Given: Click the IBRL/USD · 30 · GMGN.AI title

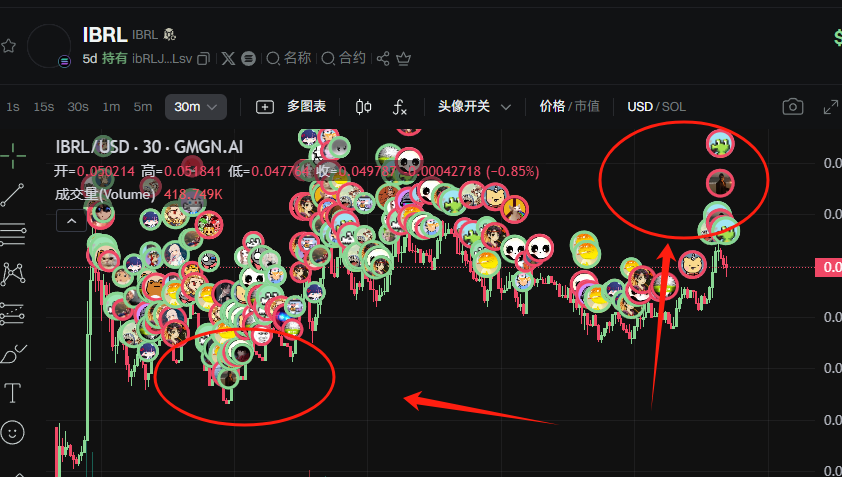Looking at the screenshot, I should [x=149, y=147].
